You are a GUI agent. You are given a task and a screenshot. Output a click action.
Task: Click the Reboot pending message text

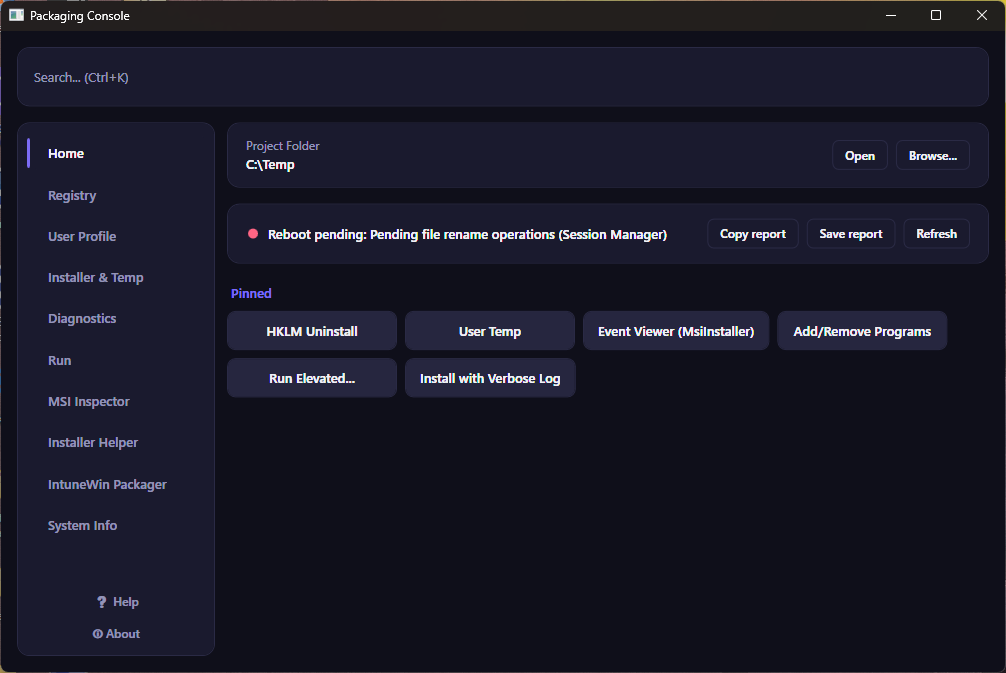467,234
